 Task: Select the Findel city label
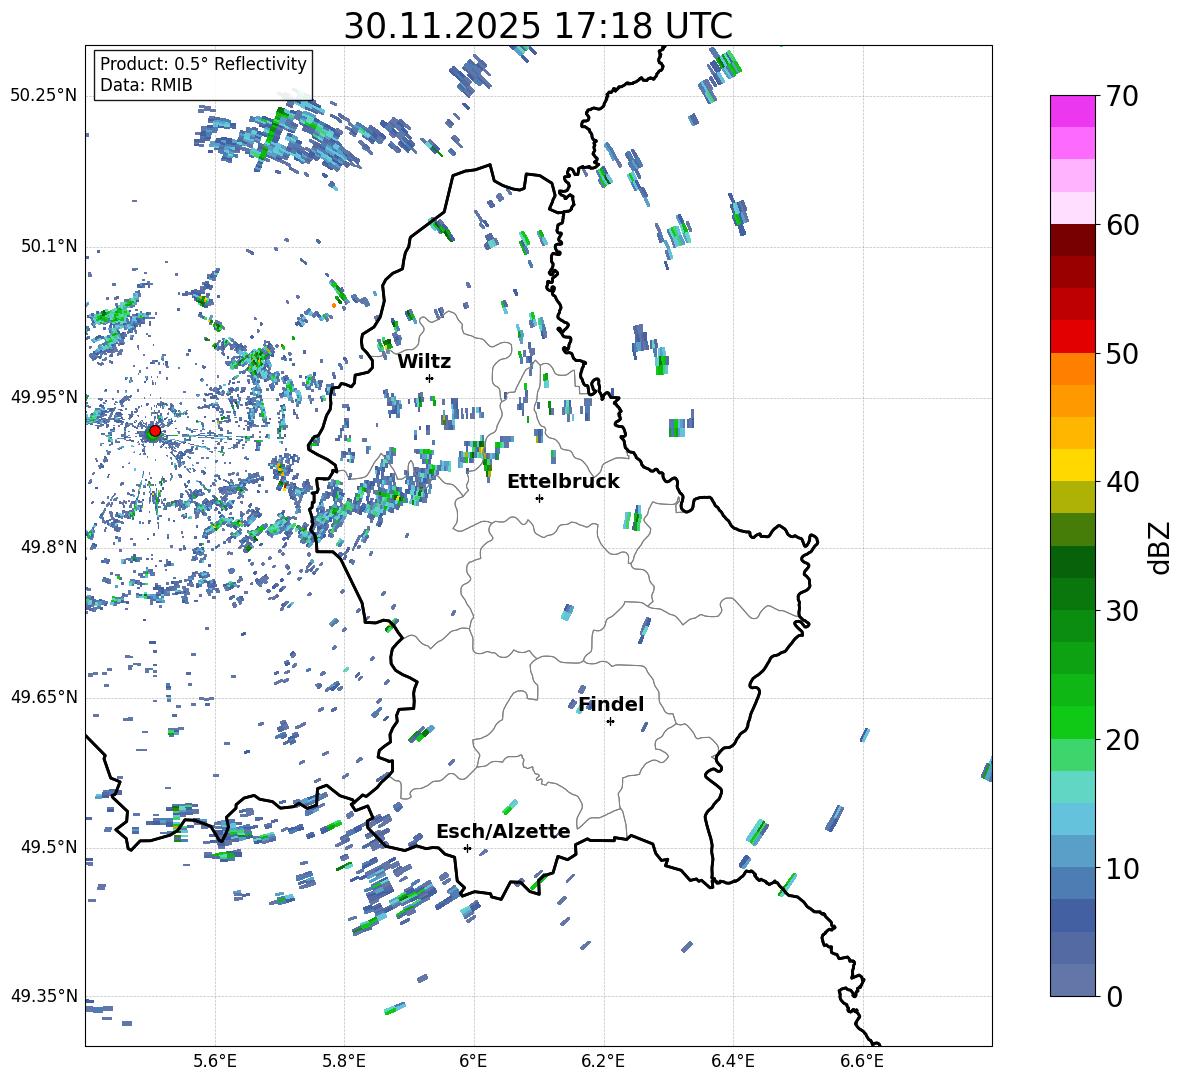pos(610,704)
